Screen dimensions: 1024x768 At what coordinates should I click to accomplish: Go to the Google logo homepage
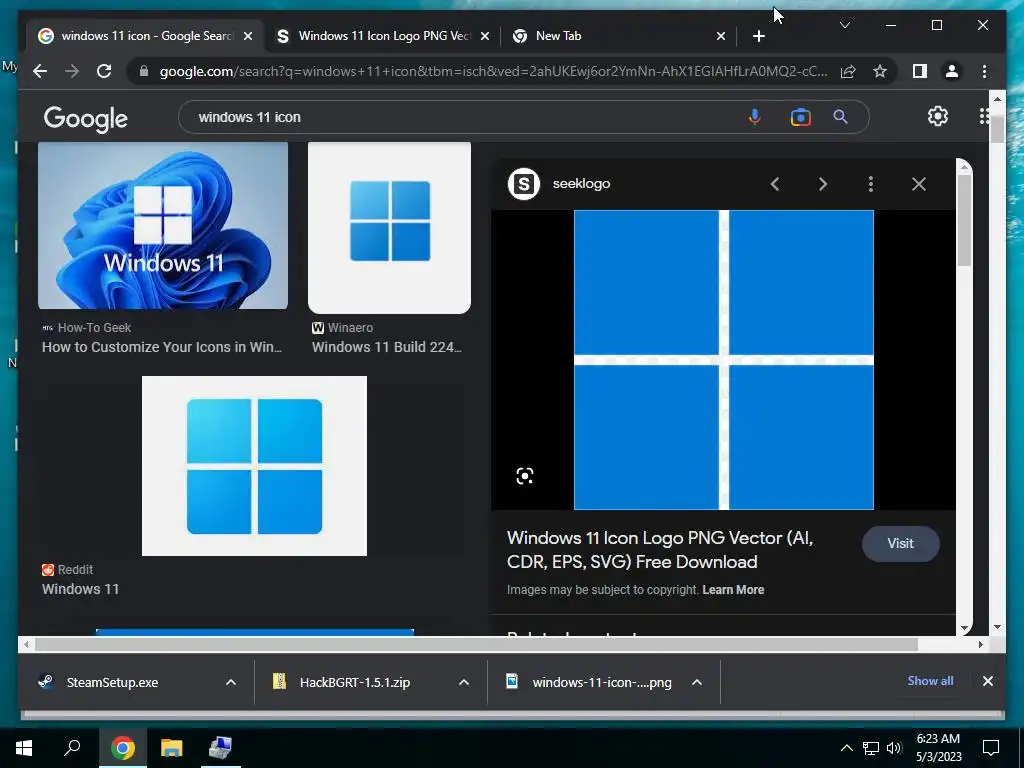point(86,119)
